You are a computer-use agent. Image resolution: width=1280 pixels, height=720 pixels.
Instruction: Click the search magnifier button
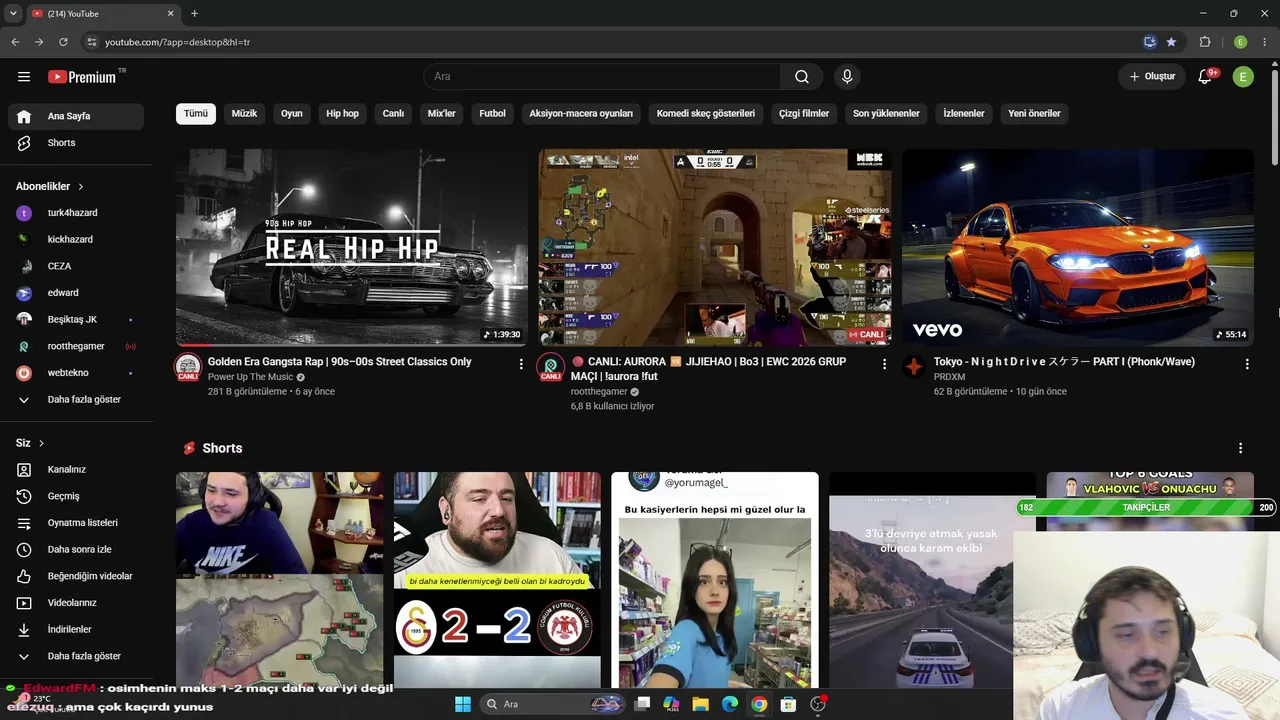[x=802, y=77]
